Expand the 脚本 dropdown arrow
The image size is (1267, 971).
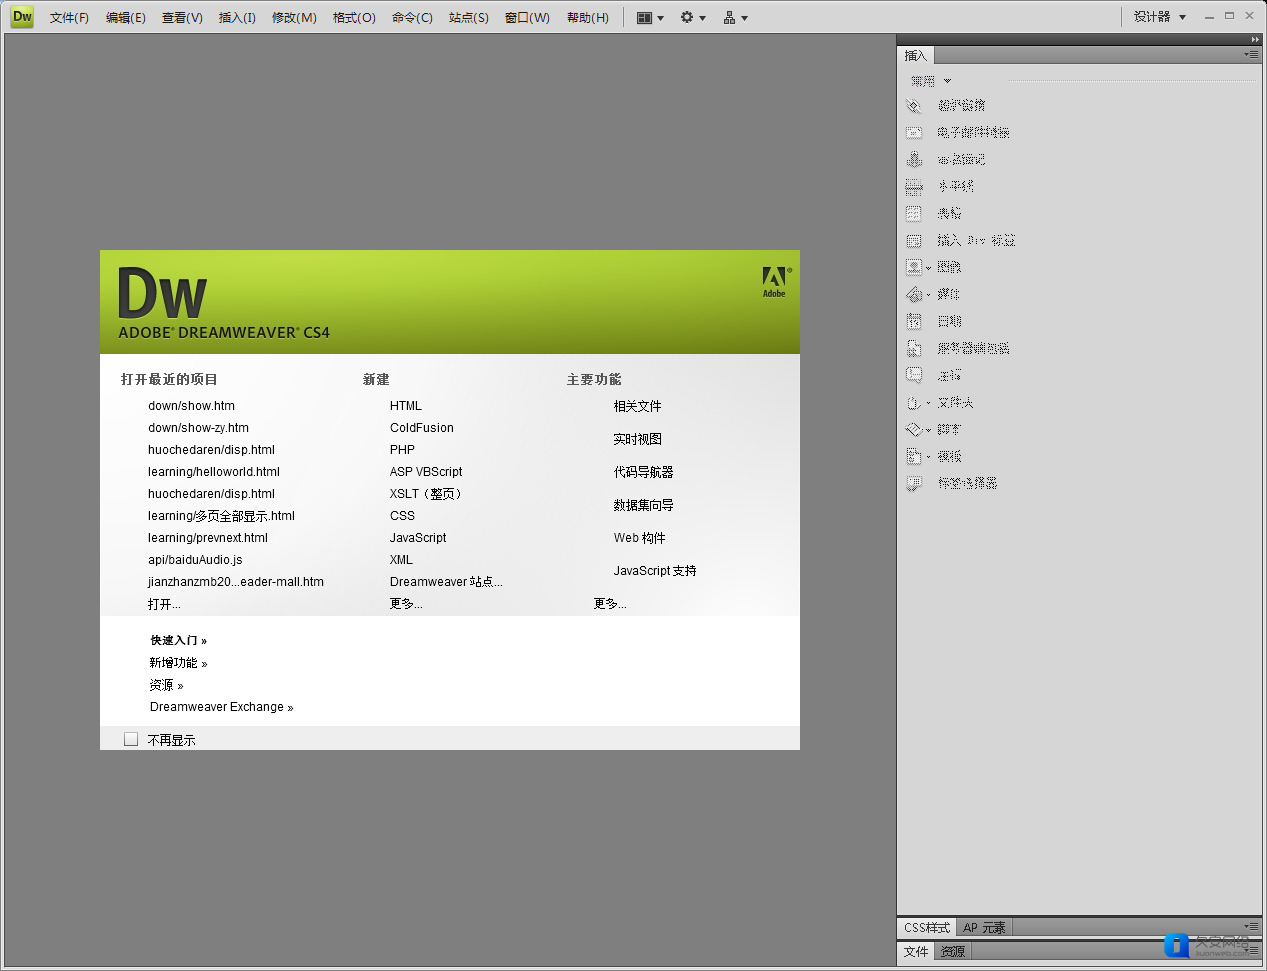pos(929,430)
